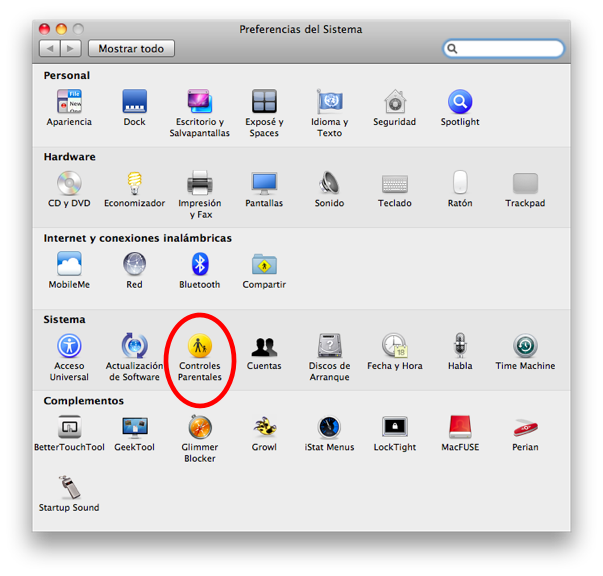
Task: Minimize the window with yellow button
Action: coord(62,29)
